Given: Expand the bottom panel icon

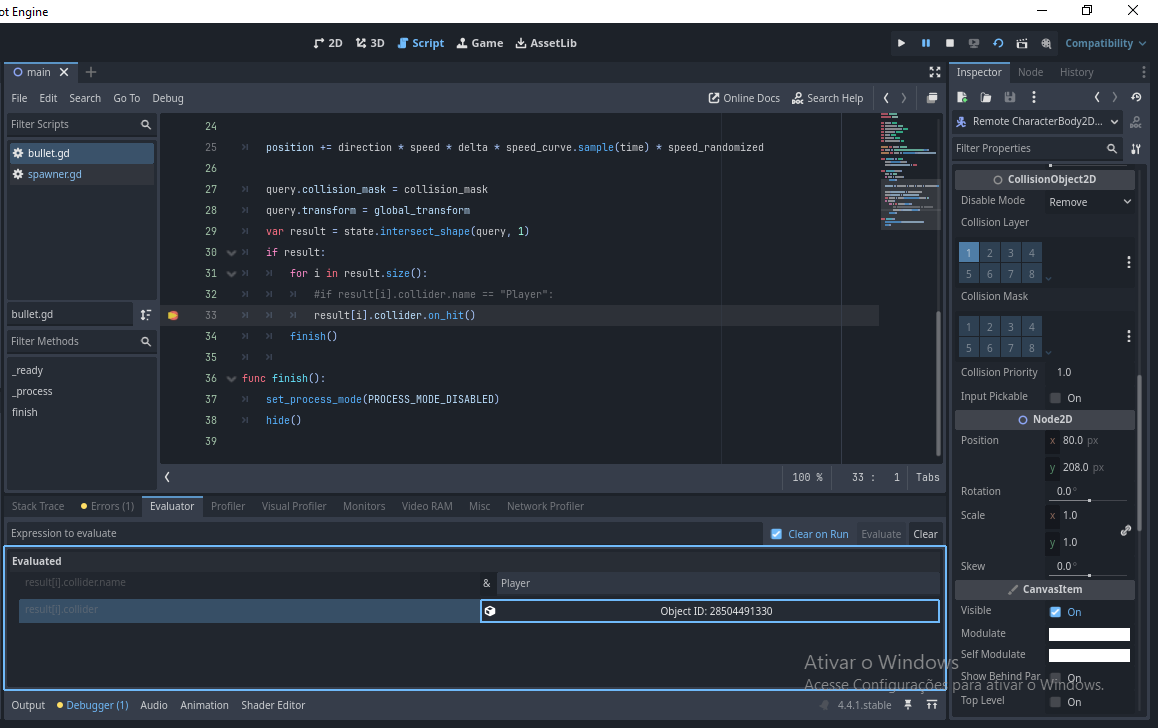Looking at the screenshot, I should point(932,705).
